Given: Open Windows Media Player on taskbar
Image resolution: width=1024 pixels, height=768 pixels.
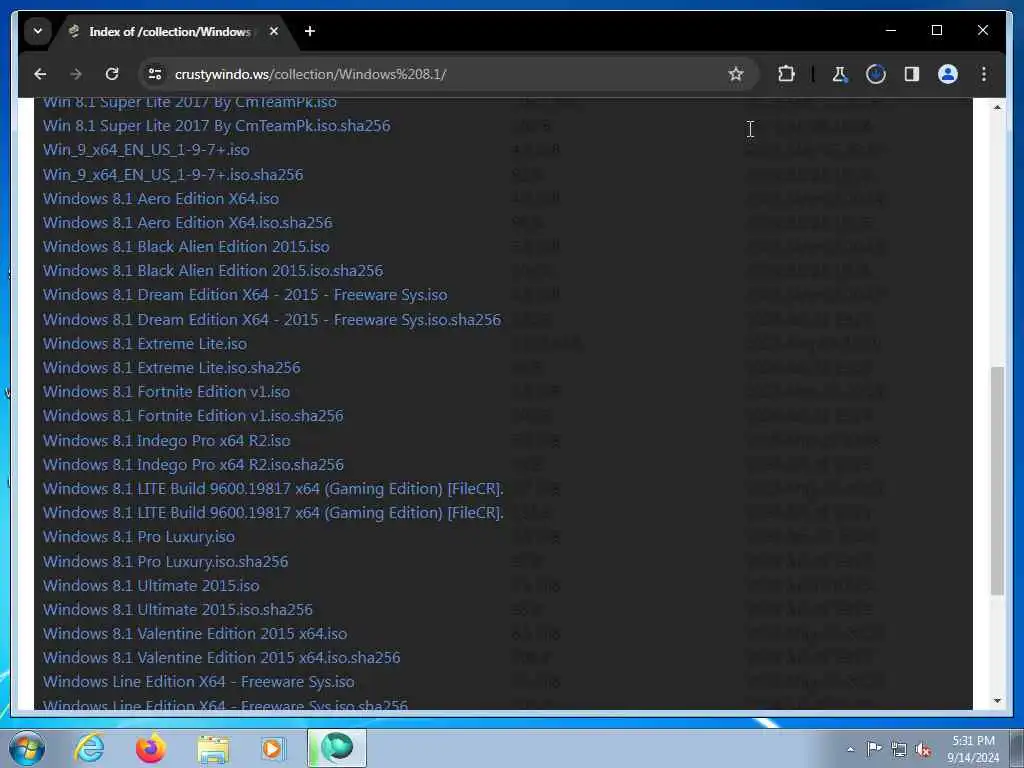Looking at the screenshot, I should coord(273,748).
